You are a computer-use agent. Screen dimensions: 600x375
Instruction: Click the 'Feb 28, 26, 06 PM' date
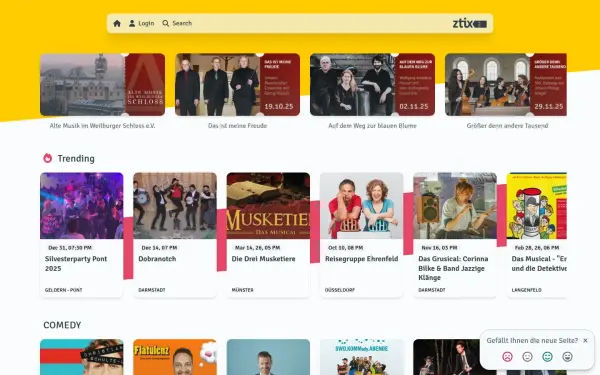537,248
